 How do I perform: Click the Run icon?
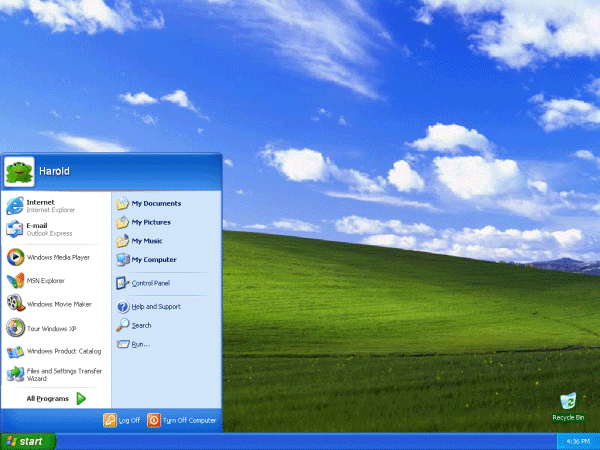[123, 344]
